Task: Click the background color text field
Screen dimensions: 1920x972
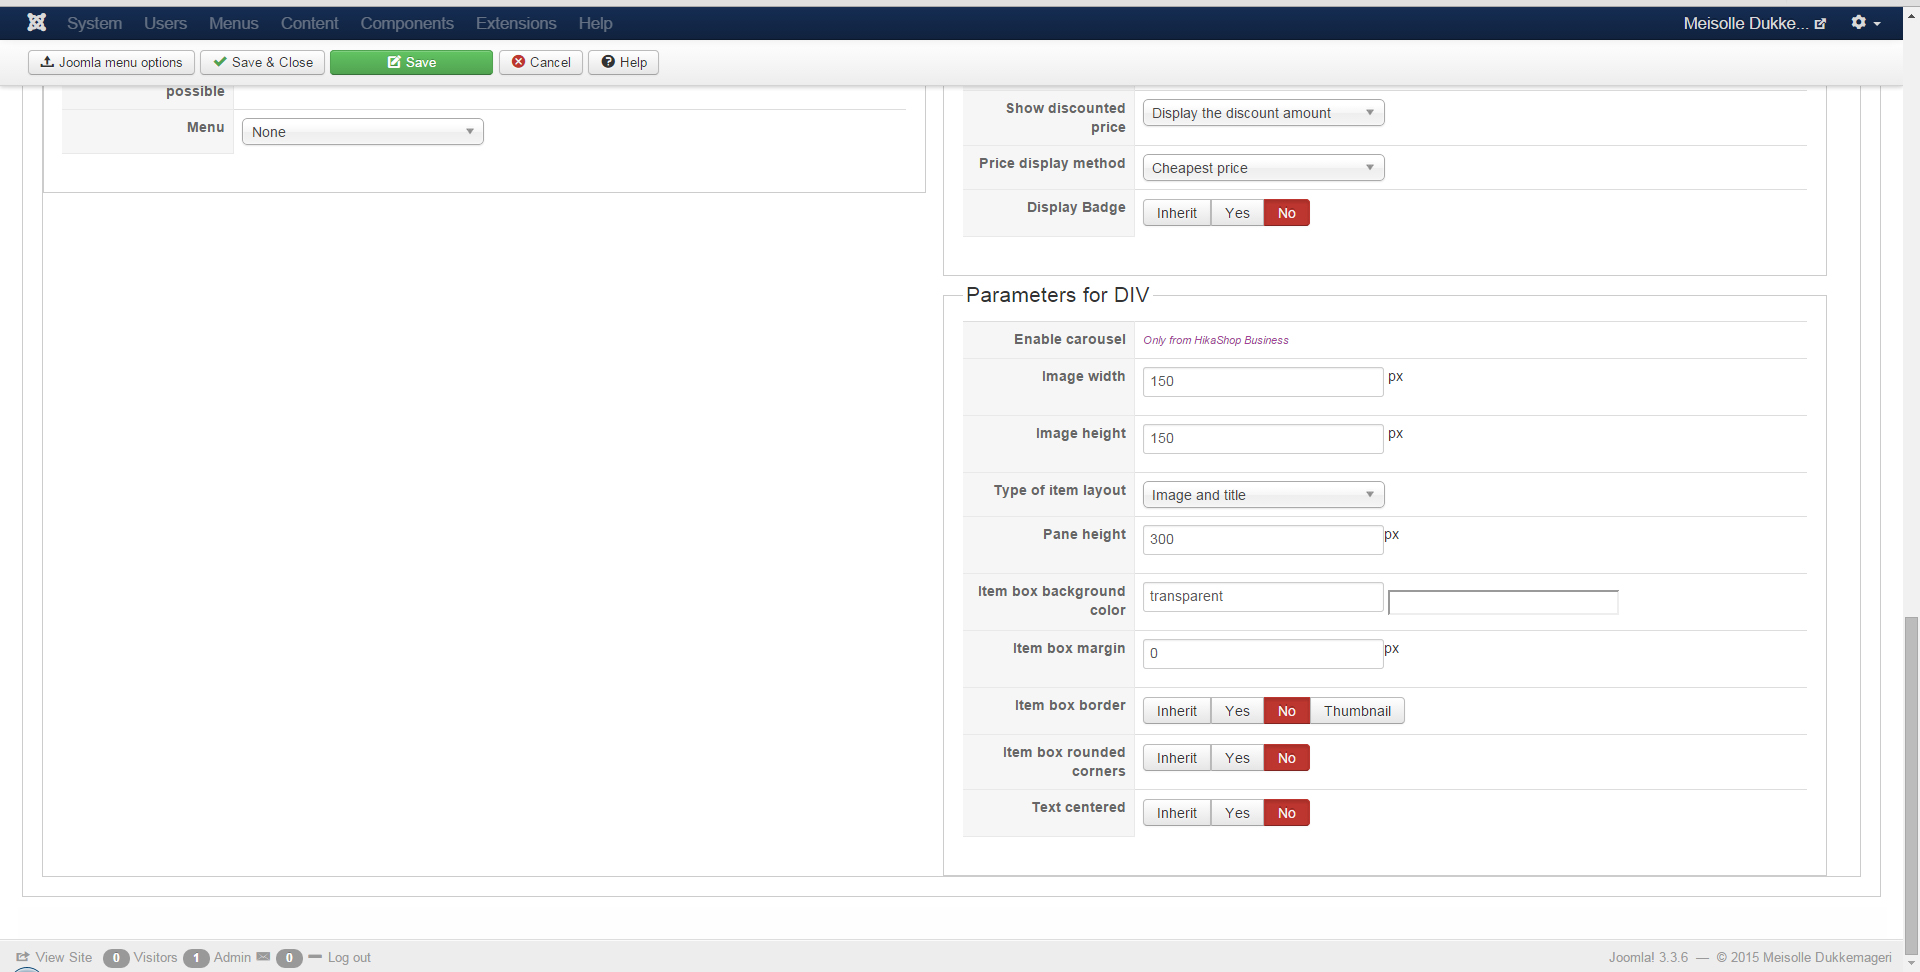Action: coord(1263,596)
